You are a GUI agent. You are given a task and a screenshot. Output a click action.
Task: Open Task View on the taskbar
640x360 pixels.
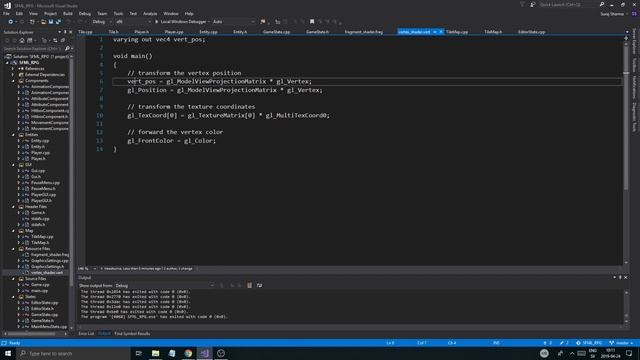tap(138, 353)
